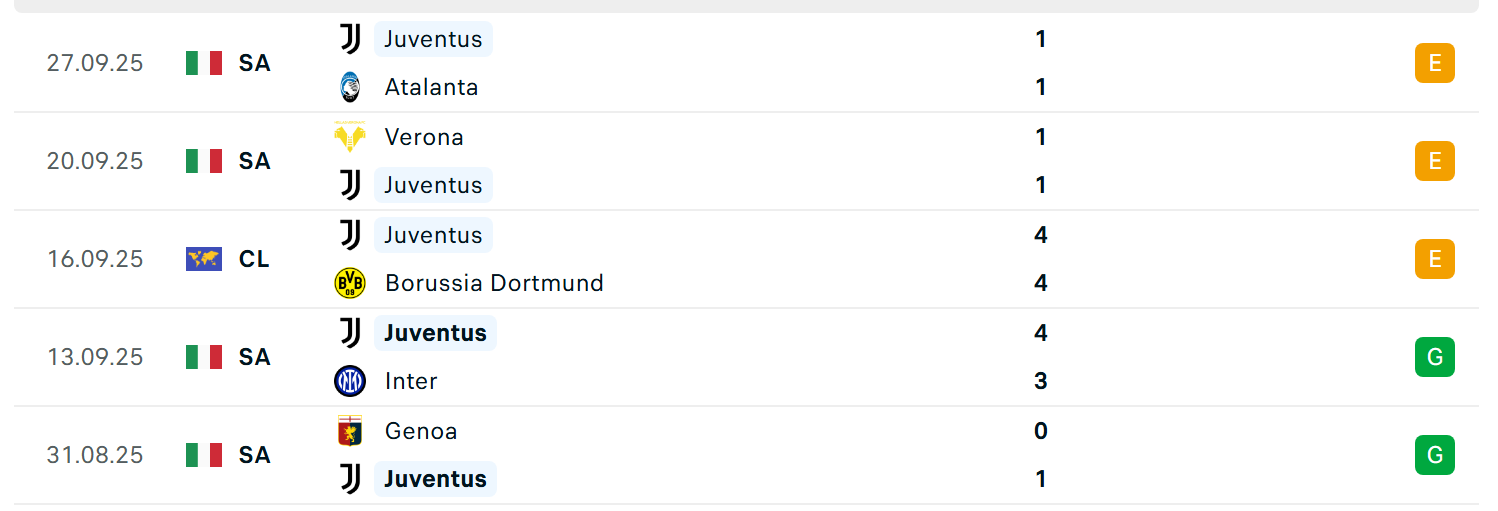Image resolution: width=1498 pixels, height=511 pixels.
Task: Click the Genoa club crest icon
Action: 349,431
